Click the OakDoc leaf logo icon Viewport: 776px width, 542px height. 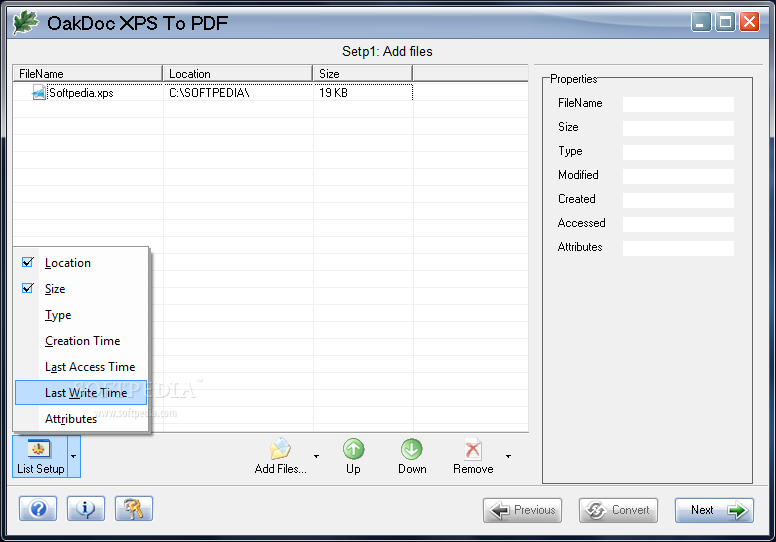pos(25,22)
